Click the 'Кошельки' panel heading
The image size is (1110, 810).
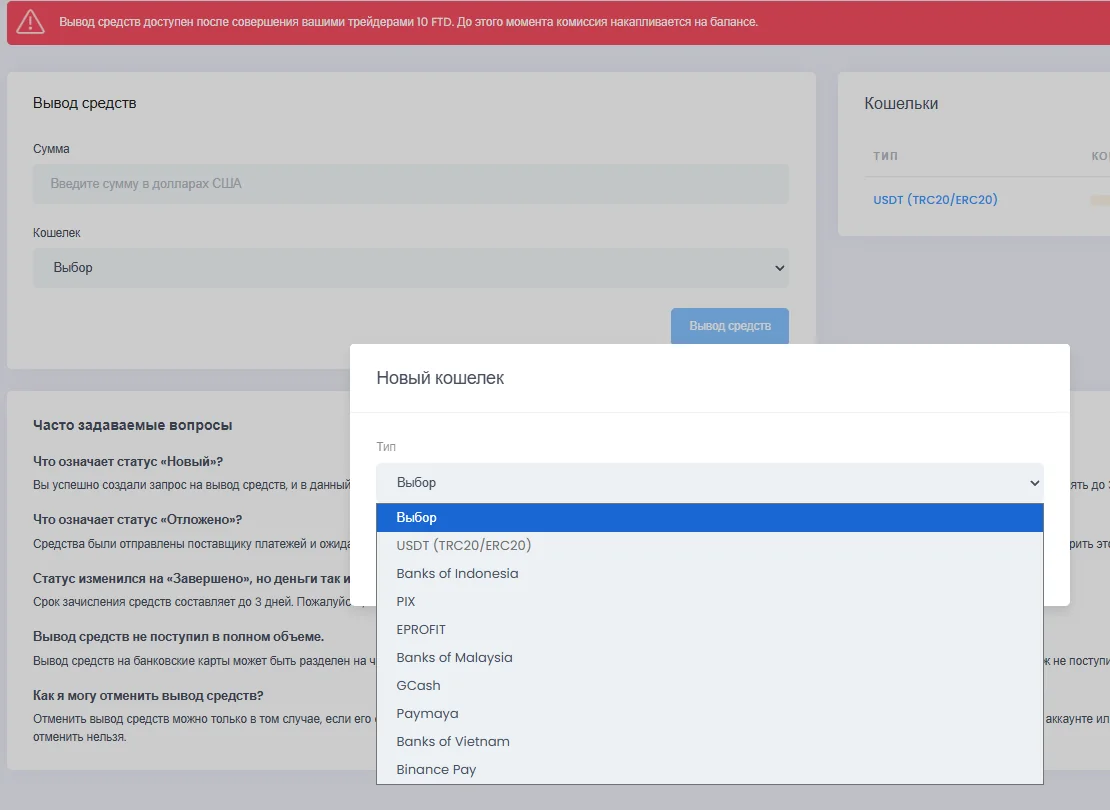pos(901,103)
